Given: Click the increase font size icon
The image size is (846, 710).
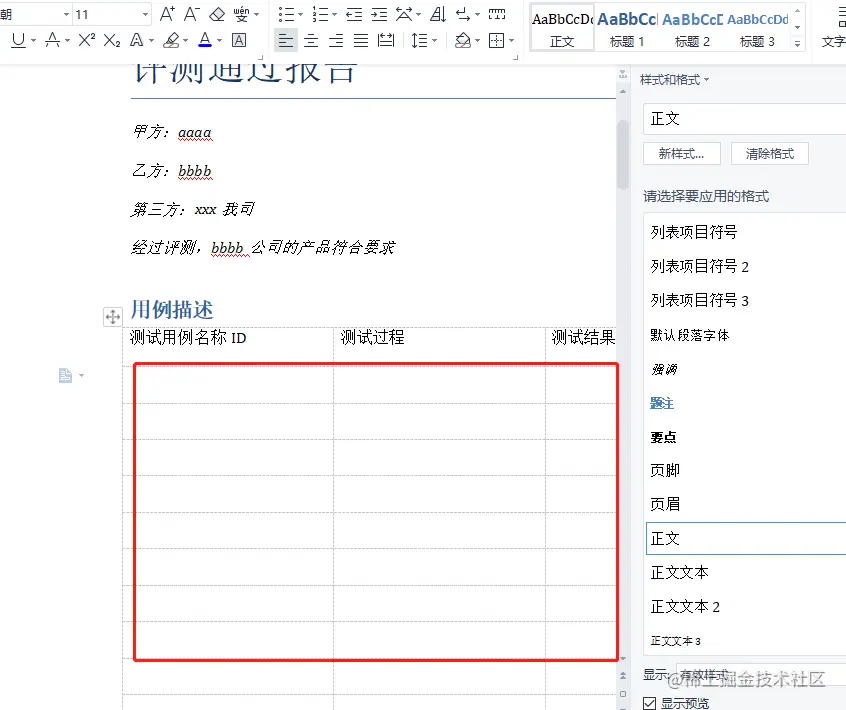Looking at the screenshot, I should coord(167,14).
